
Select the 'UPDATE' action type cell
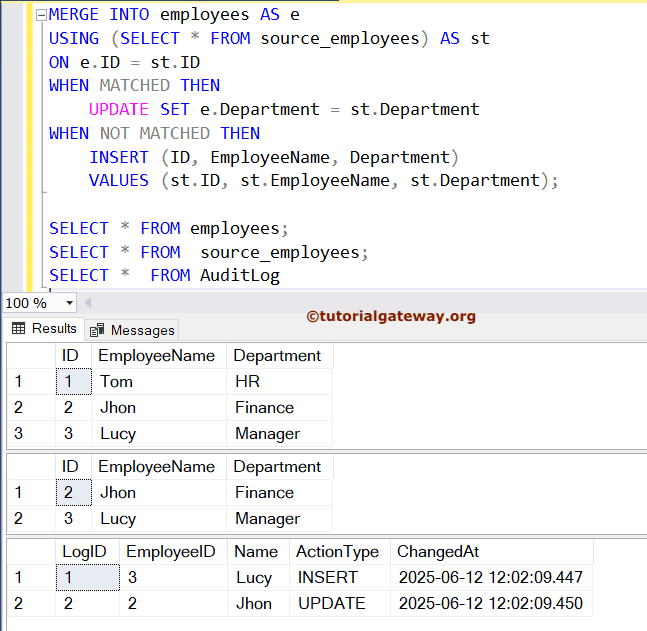(x=340, y=603)
